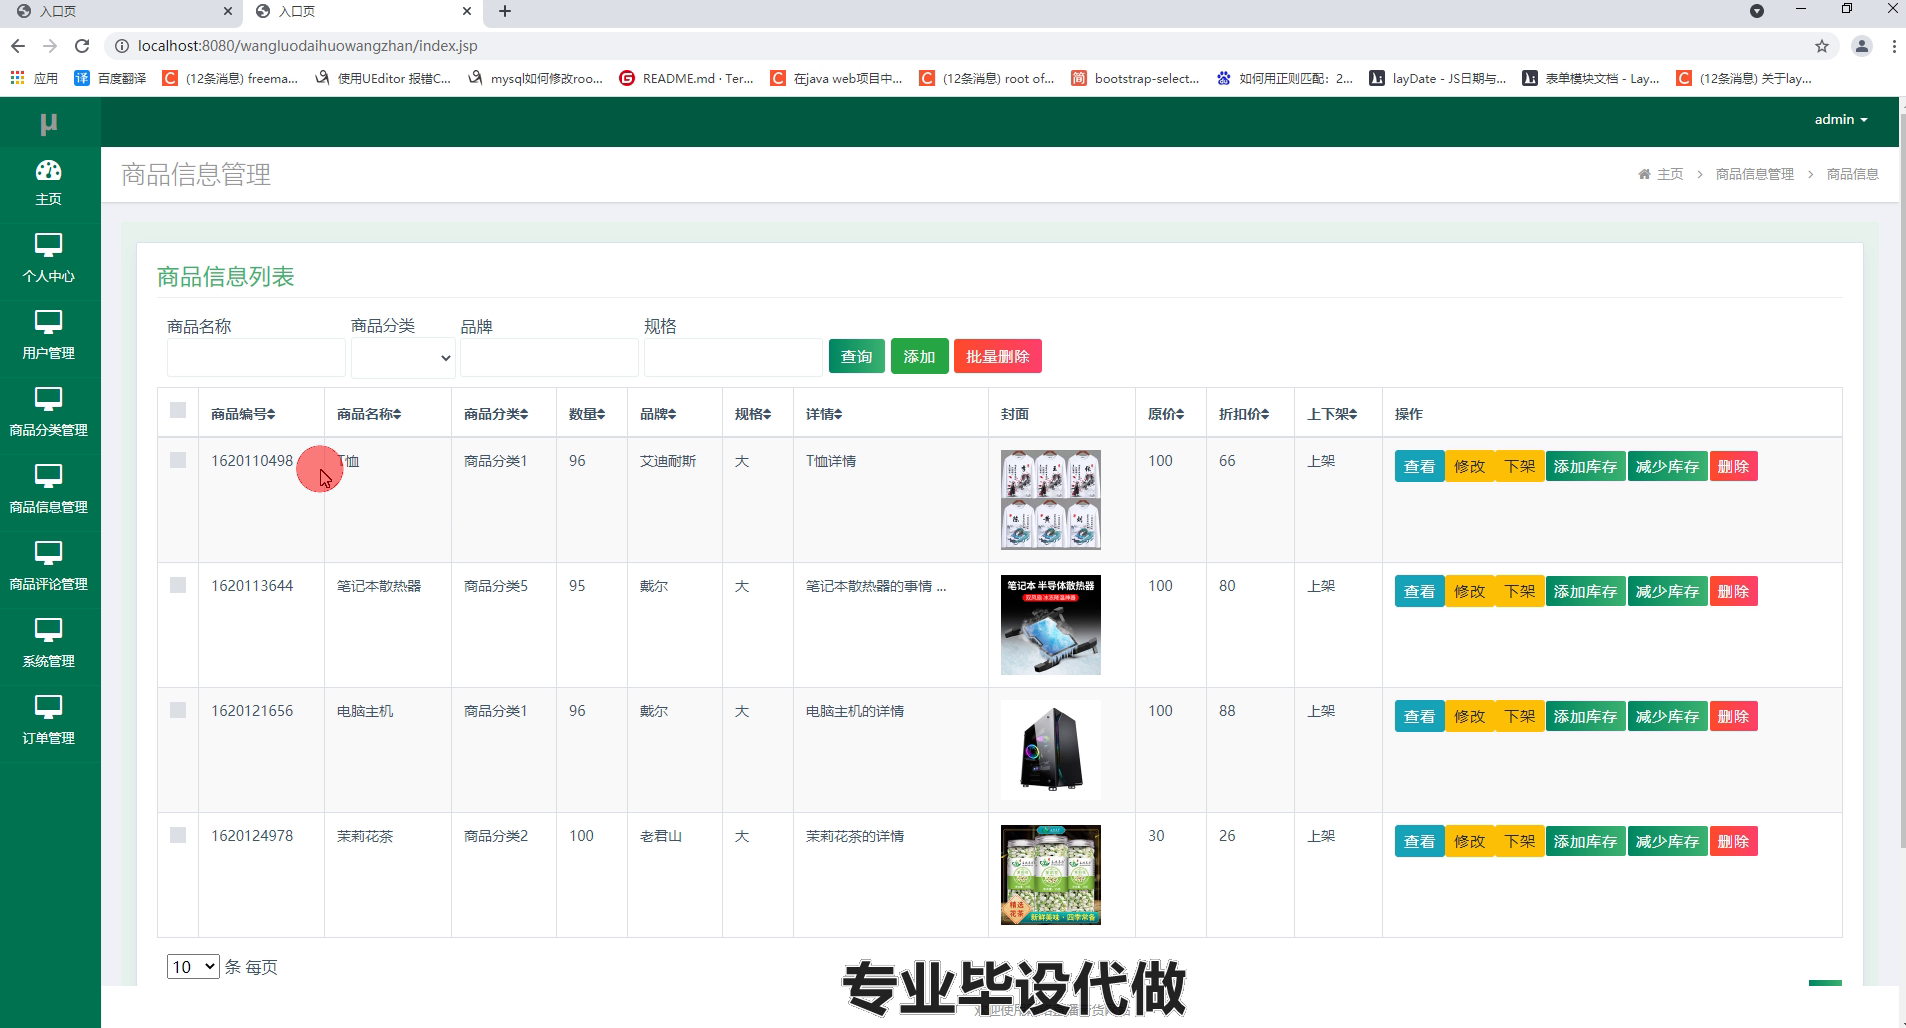Switch to the first 入口页 tab
The height and width of the screenshot is (1028, 1906).
(x=122, y=12)
